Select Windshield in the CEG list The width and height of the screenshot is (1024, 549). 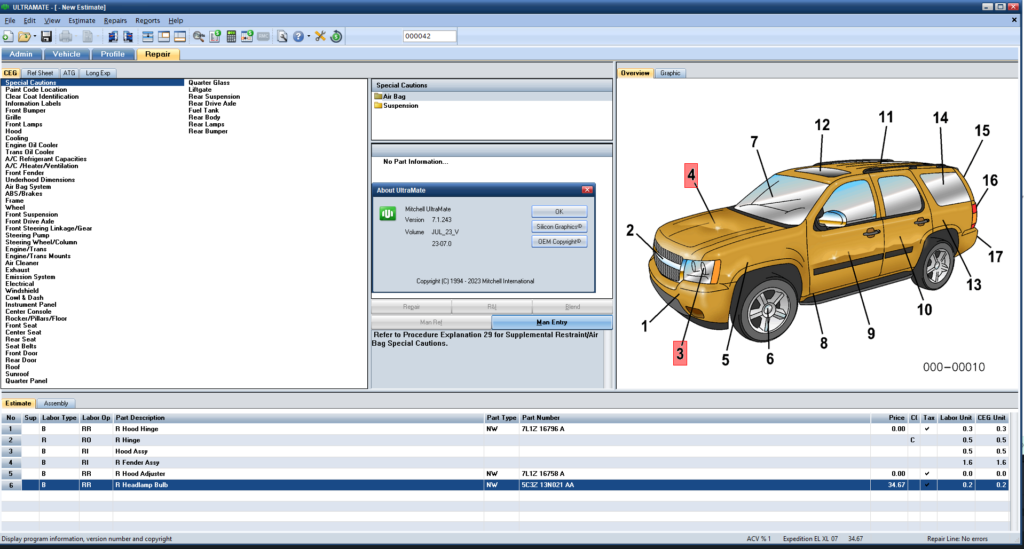(x=22, y=290)
